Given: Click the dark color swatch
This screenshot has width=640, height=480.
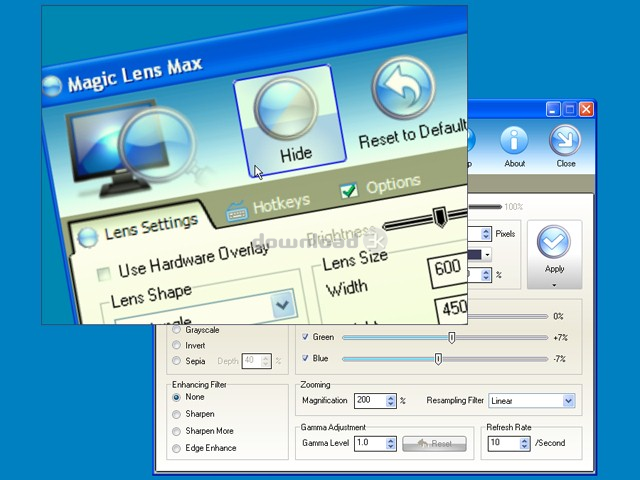Looking at the screenshot, I should (x=475, y=255).
